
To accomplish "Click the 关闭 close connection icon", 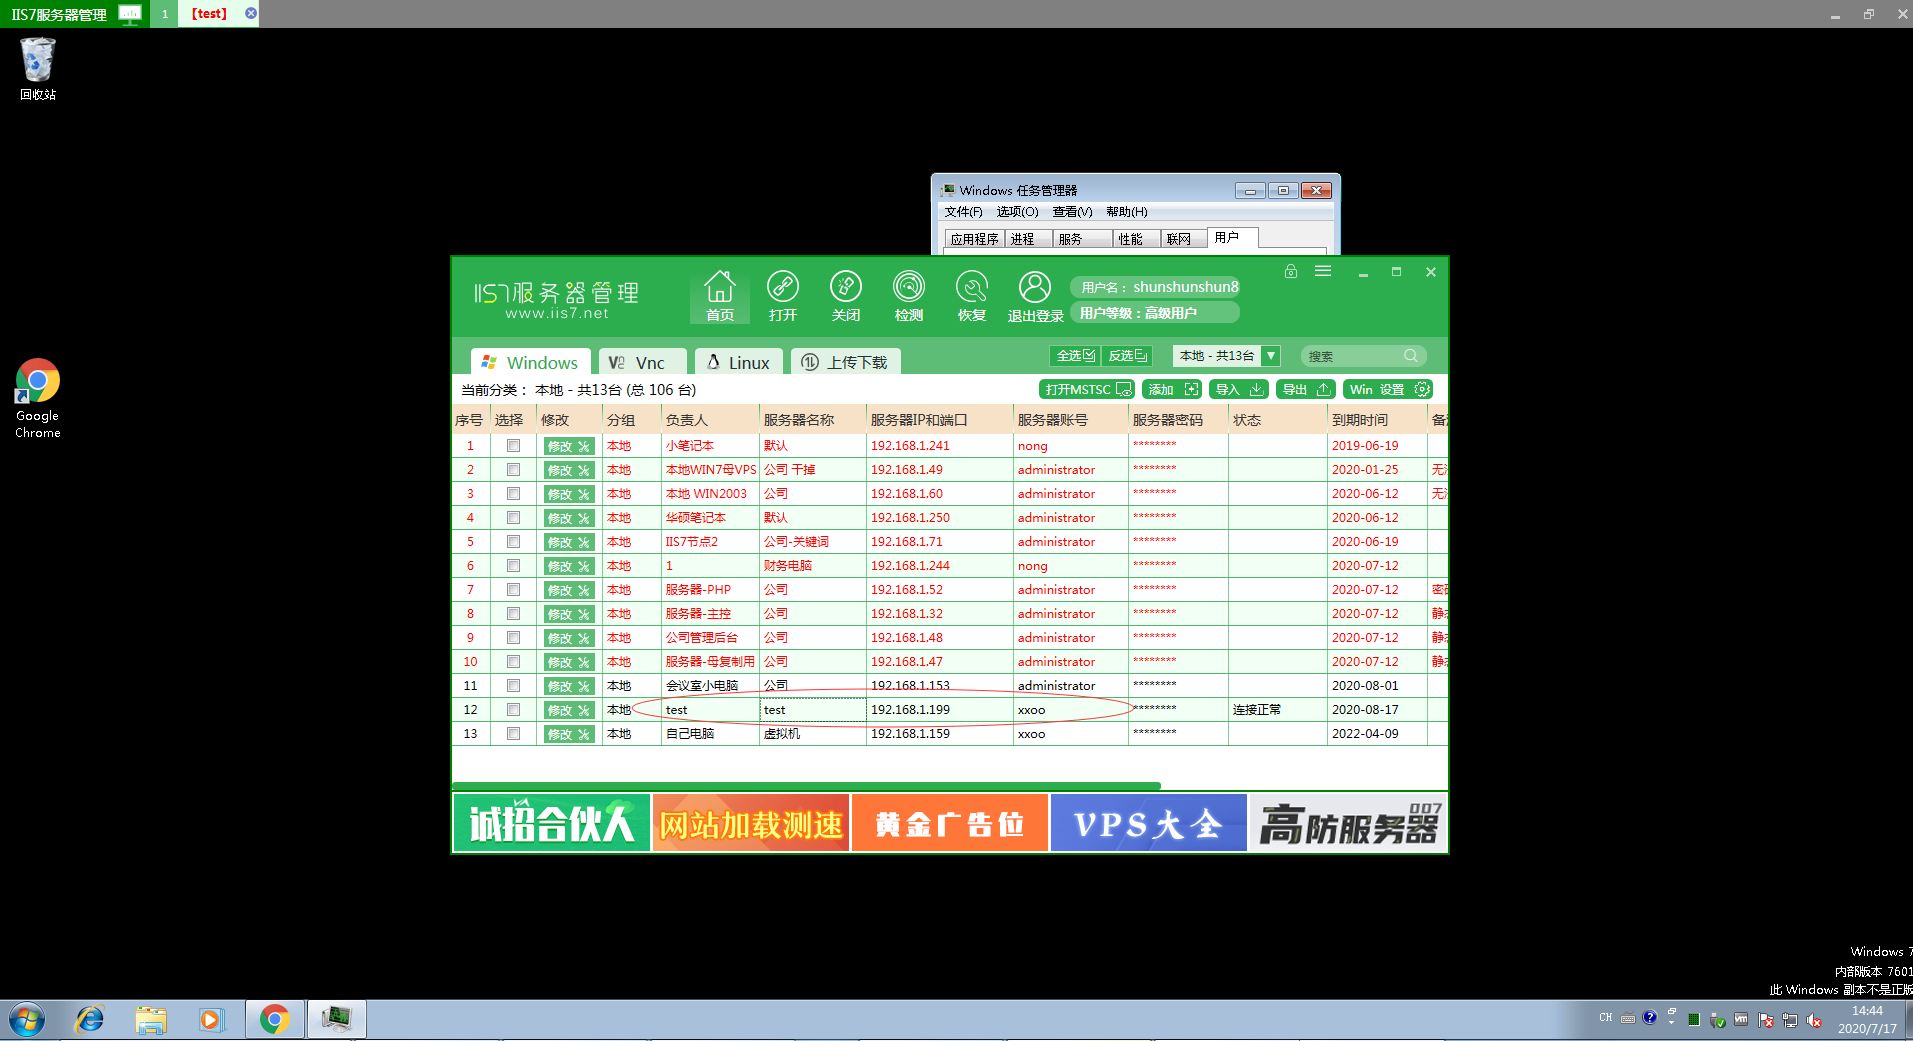I will (845, 296).
